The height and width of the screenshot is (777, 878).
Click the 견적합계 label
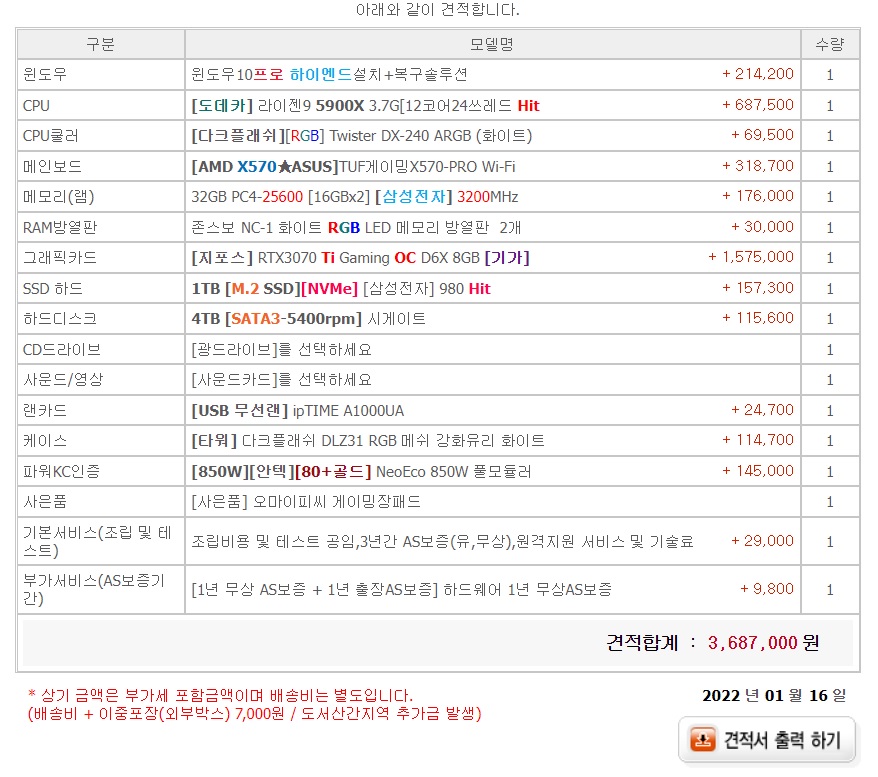tap(642, 643)
